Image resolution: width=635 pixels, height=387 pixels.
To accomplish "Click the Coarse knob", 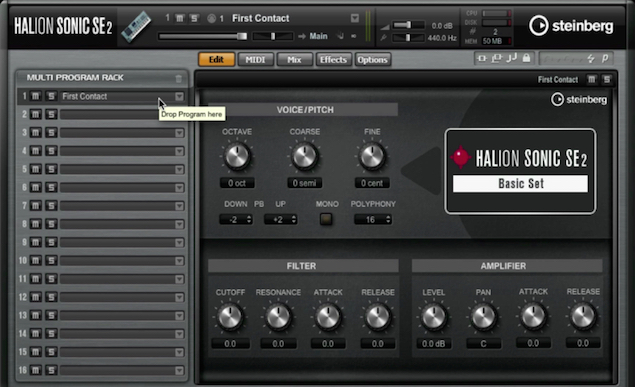I will pyautogui.click(x=305, y=156).
